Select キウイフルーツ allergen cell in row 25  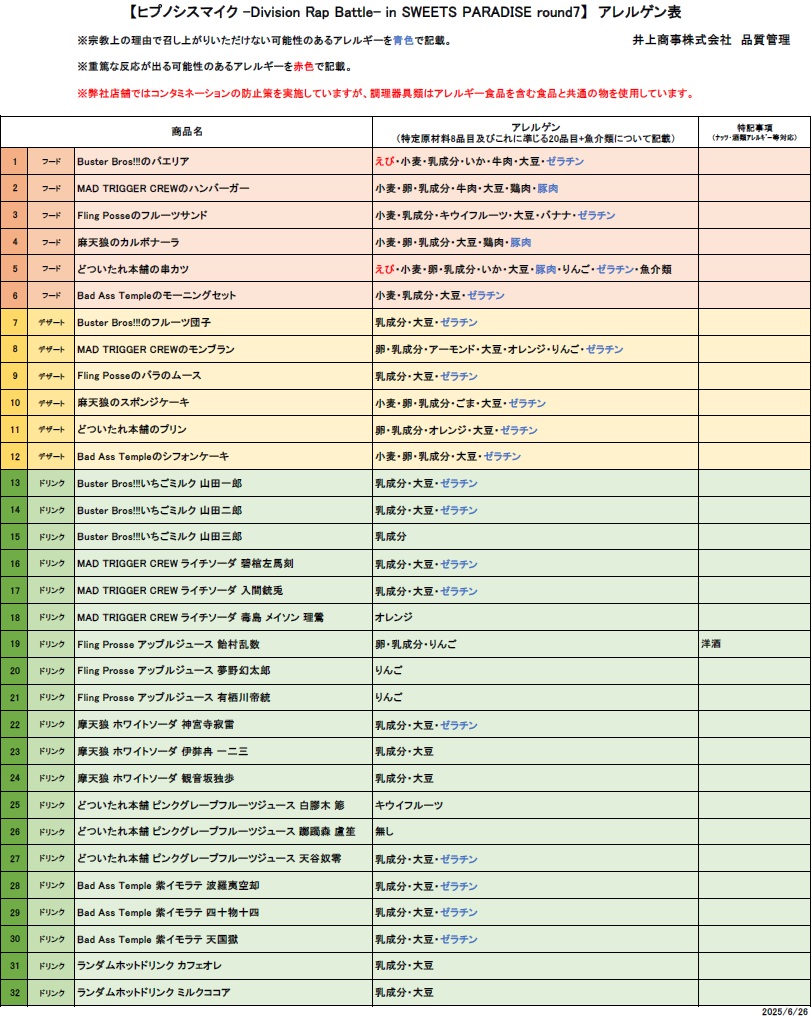[x=535, y=805]
